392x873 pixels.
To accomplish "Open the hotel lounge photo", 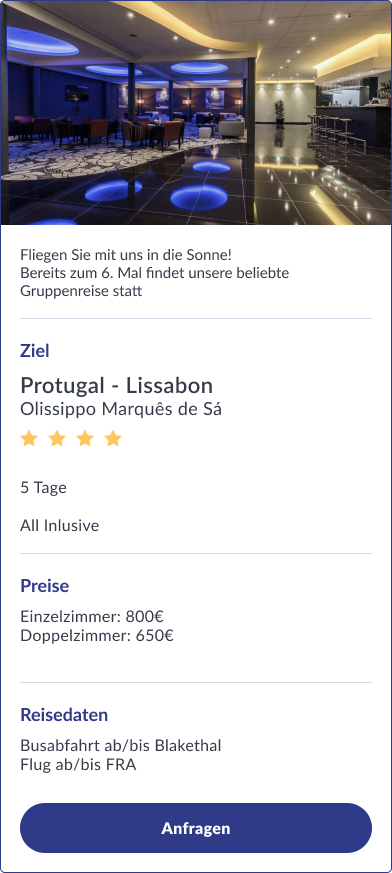I will (196, 112).
